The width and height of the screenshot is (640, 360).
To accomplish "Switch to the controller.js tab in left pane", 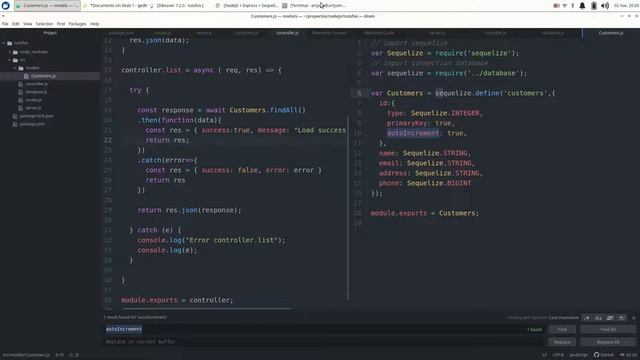I will click(x=287, y=33).
